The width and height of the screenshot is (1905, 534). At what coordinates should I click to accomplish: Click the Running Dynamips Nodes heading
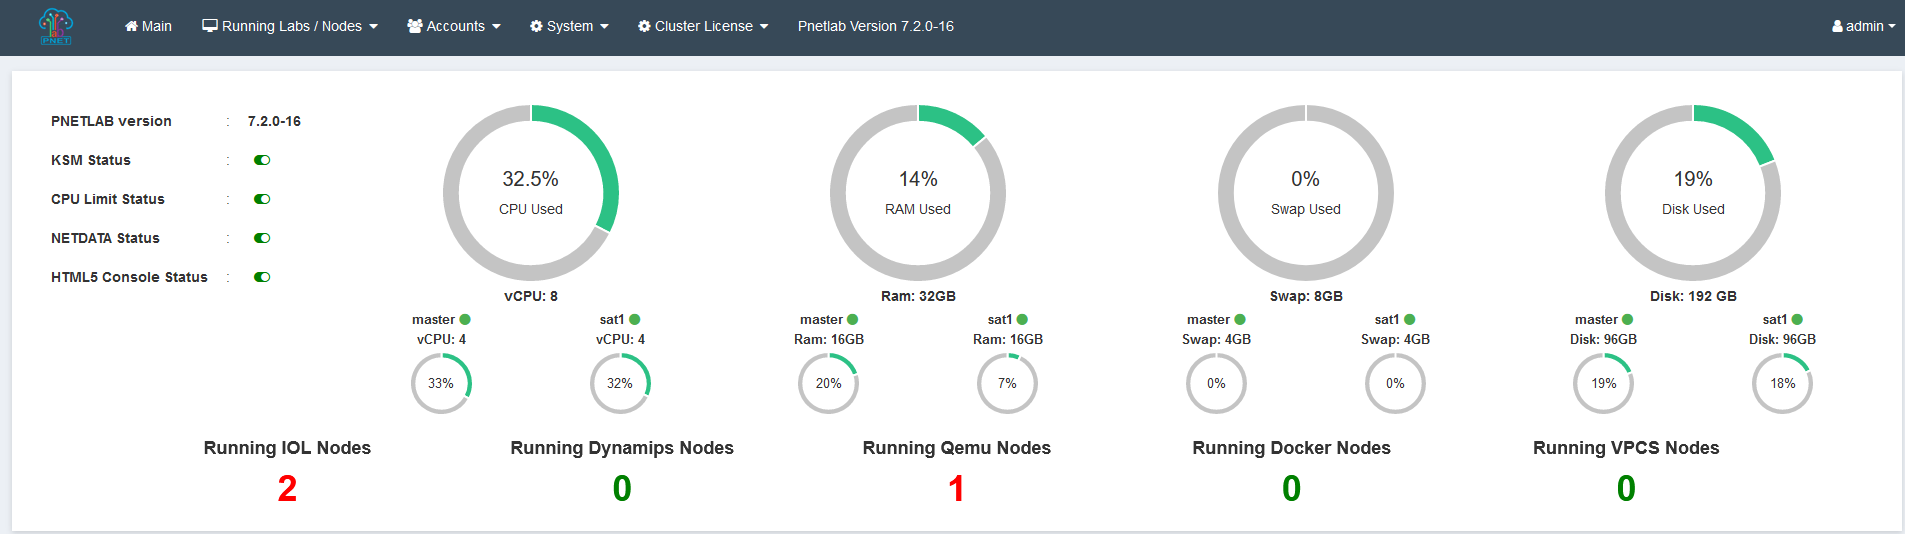click(x=622, y=448)
